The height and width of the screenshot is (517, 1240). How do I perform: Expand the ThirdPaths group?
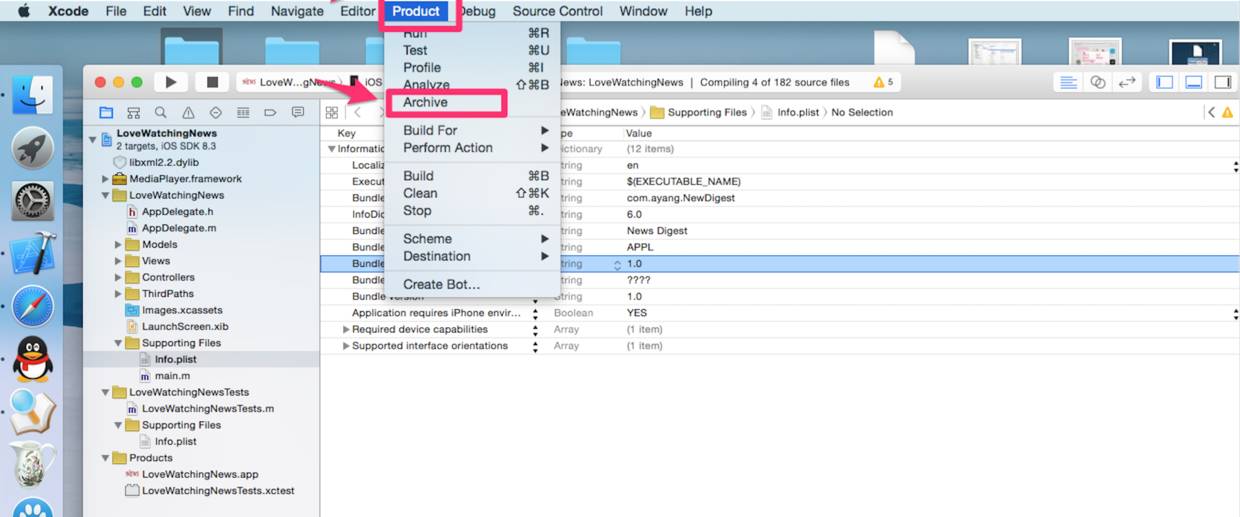coord(118,294)
